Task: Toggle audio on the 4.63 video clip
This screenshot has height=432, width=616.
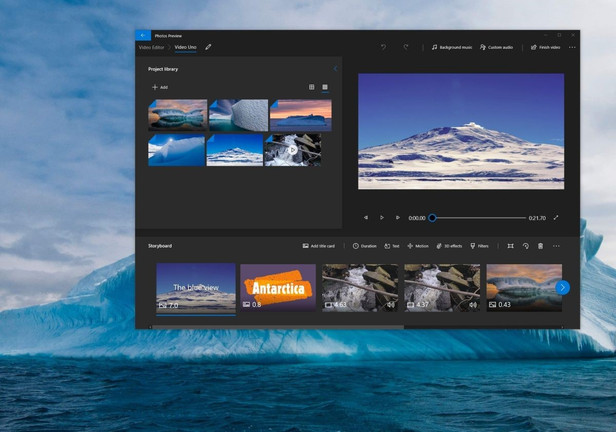Action: click(x=390, y=304)
